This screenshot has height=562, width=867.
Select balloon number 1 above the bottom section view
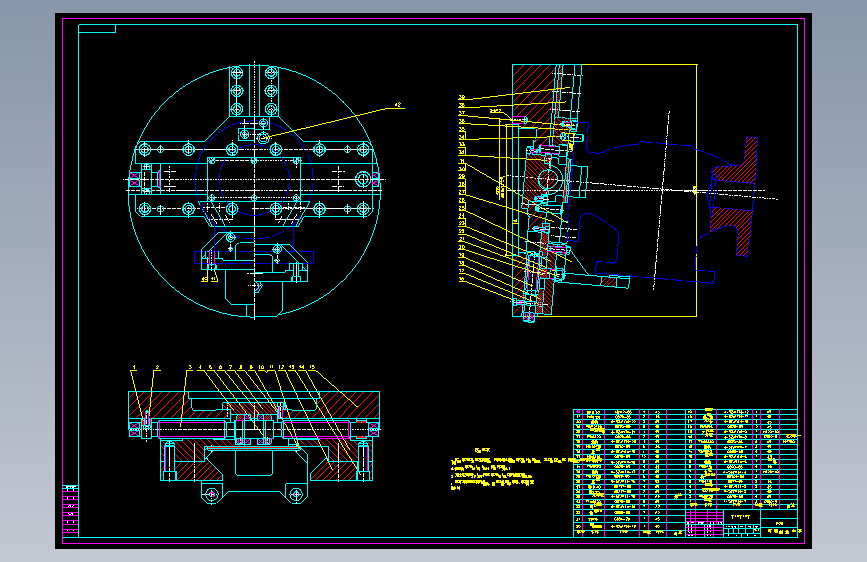(x=134, y=367)
